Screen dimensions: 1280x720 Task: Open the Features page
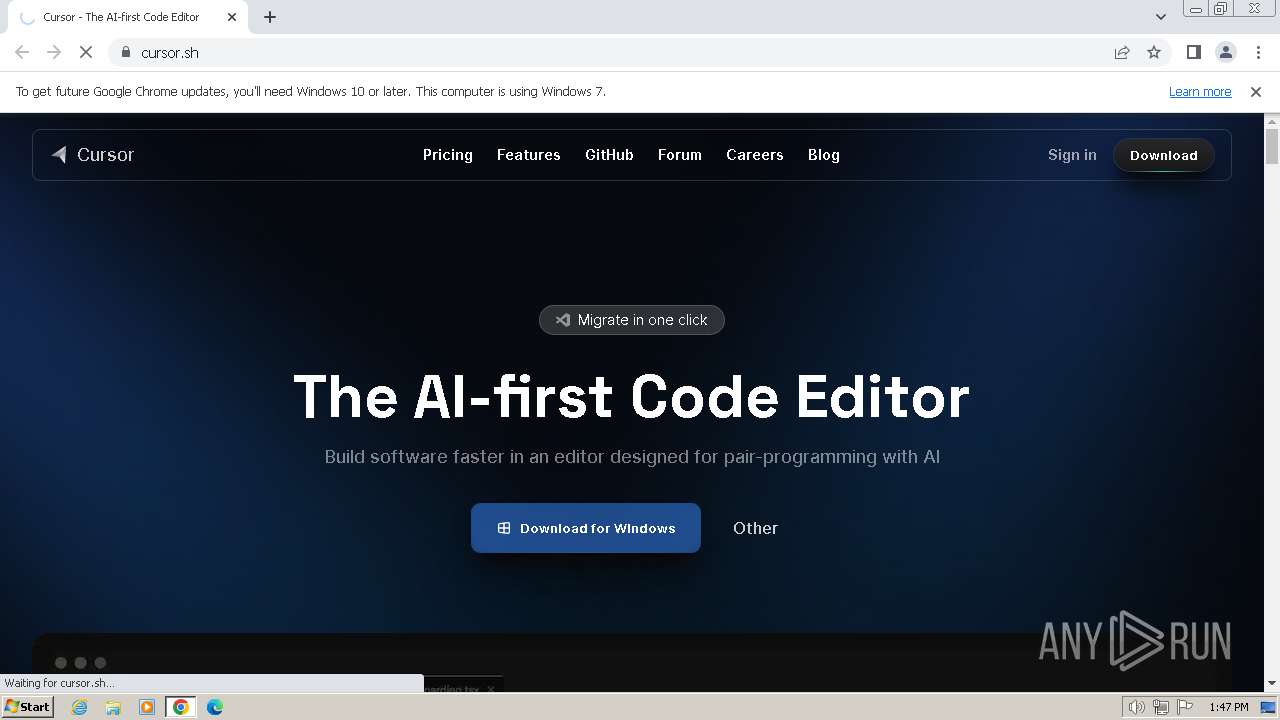528,155
